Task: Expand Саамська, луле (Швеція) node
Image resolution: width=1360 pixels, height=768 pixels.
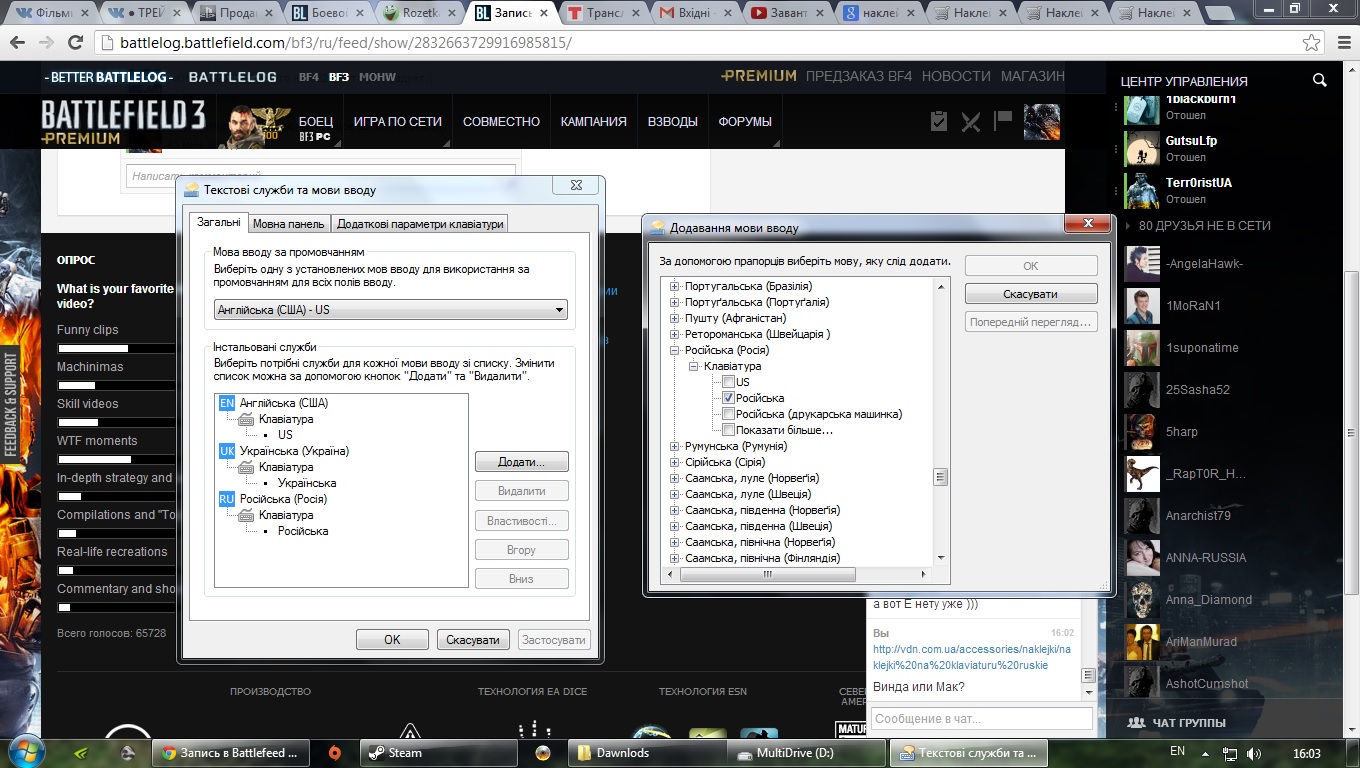Action: (x=676, y=495)
